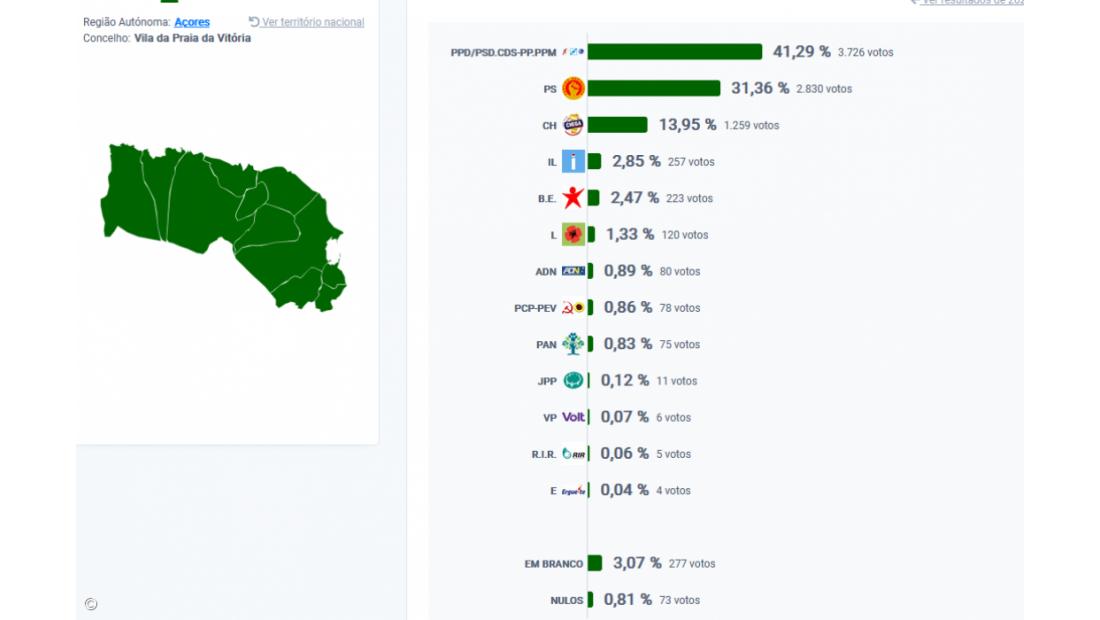Select the B.E. red star logo

click(573, 198)
